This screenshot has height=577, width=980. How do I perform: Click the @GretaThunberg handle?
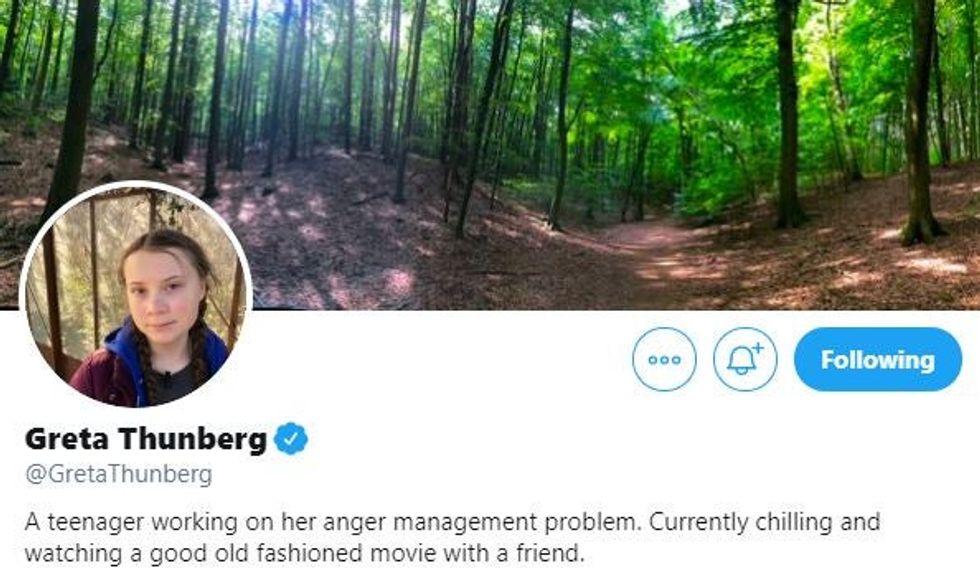[x=118, y=474]
